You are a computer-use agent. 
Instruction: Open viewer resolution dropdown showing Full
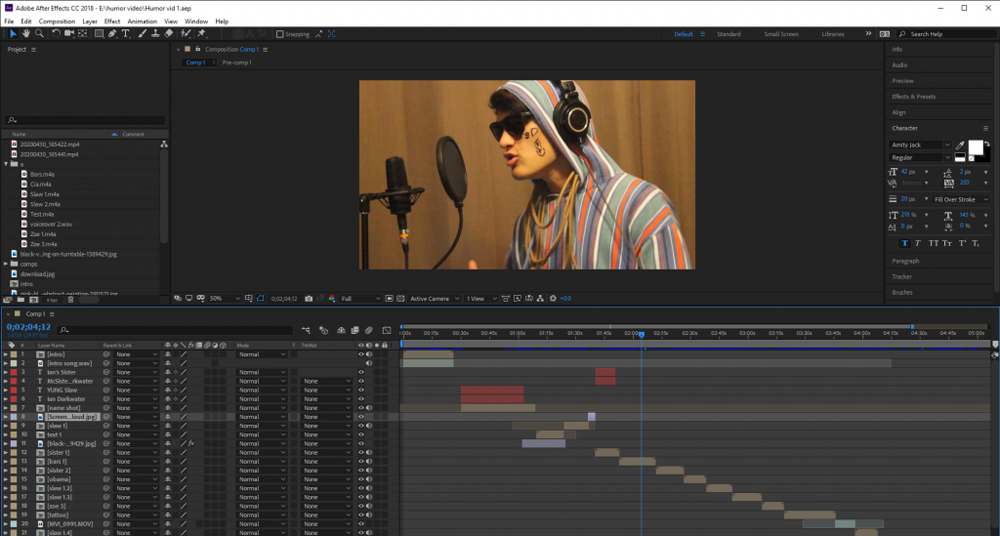click(361, 298)
